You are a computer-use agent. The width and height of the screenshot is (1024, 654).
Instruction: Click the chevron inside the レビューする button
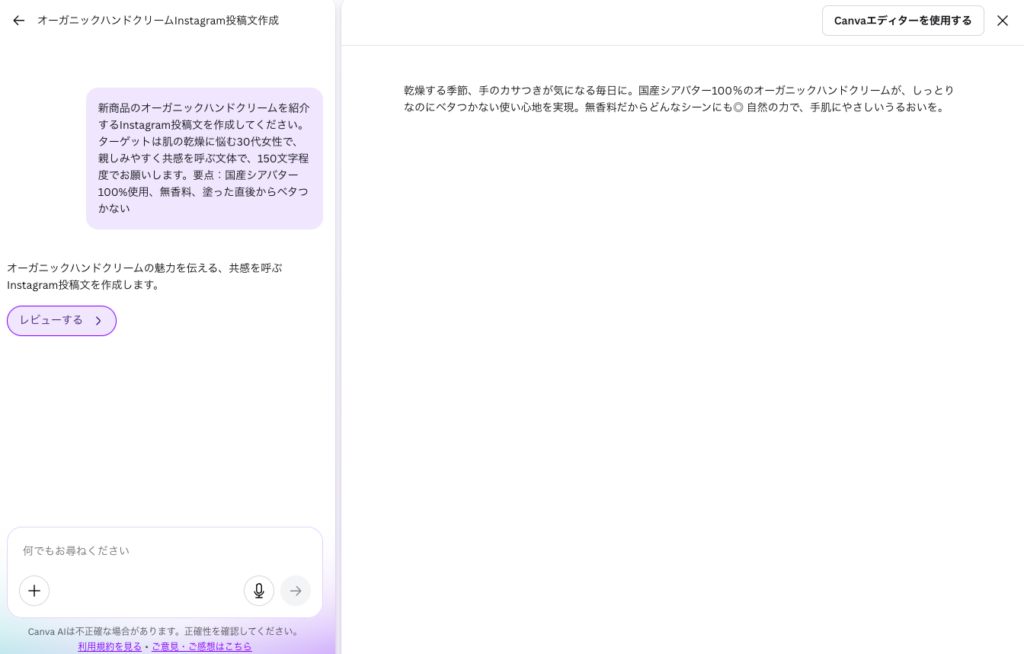[x=98, y=321]
